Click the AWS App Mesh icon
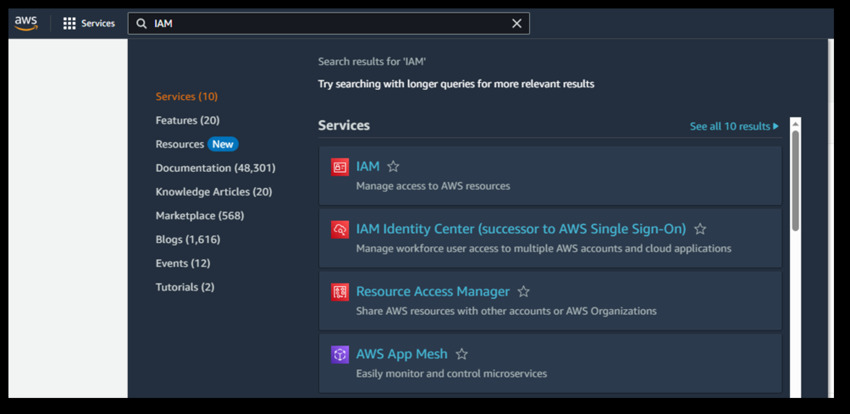 point(340,354)
